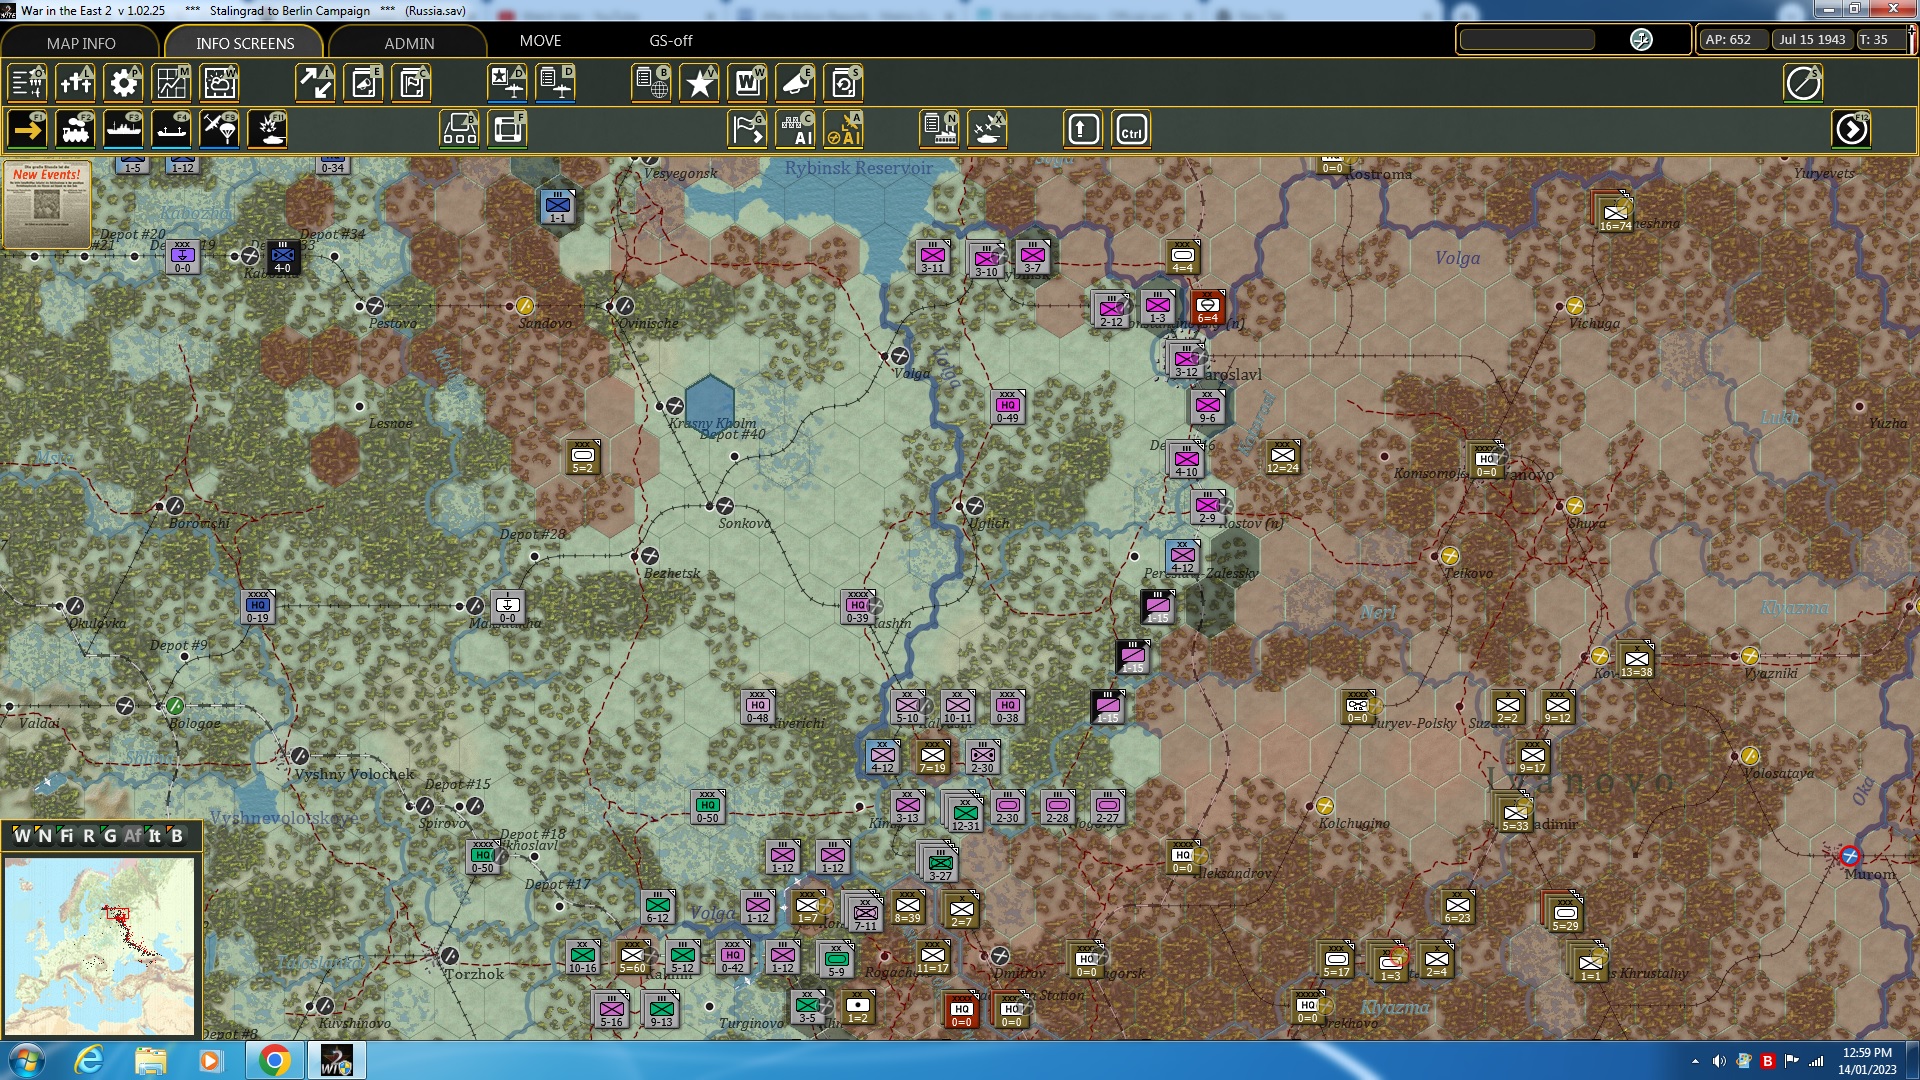Open the New Events newspaper thumbnail
1920x1080 pixels.
click(x=47, y=204)
